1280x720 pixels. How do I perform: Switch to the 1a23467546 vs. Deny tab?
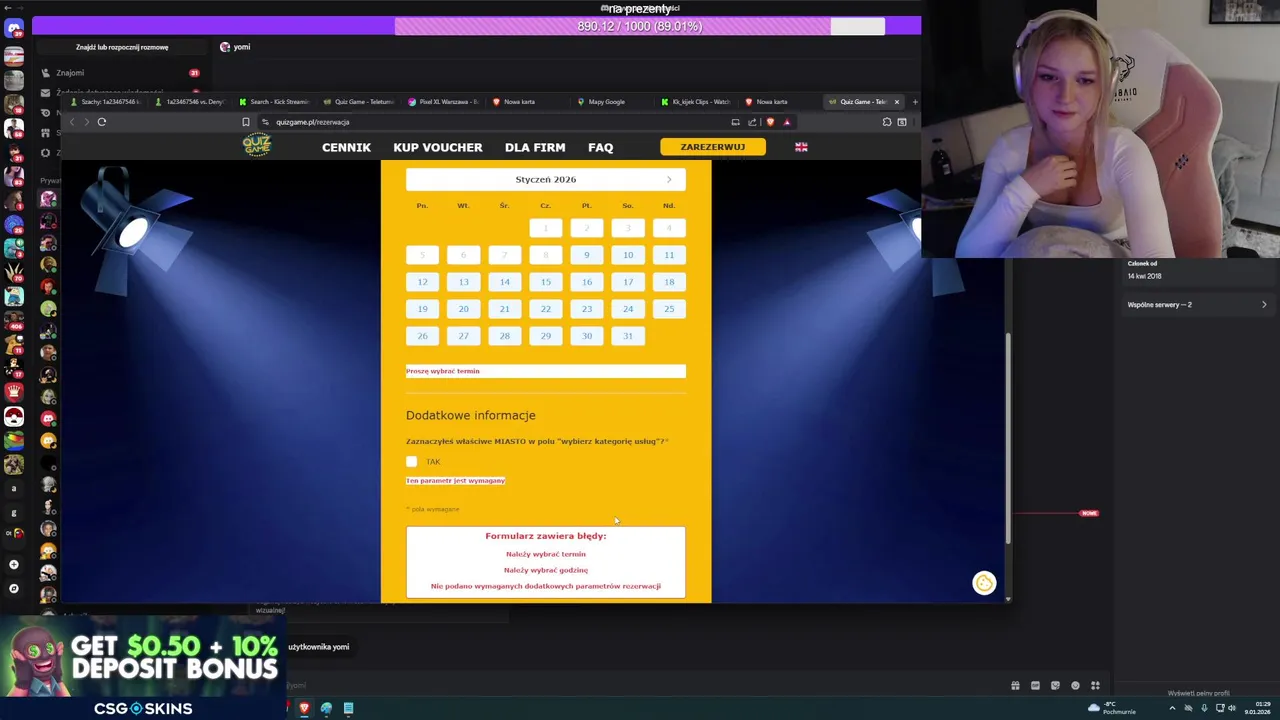click(x=189, y=102)
